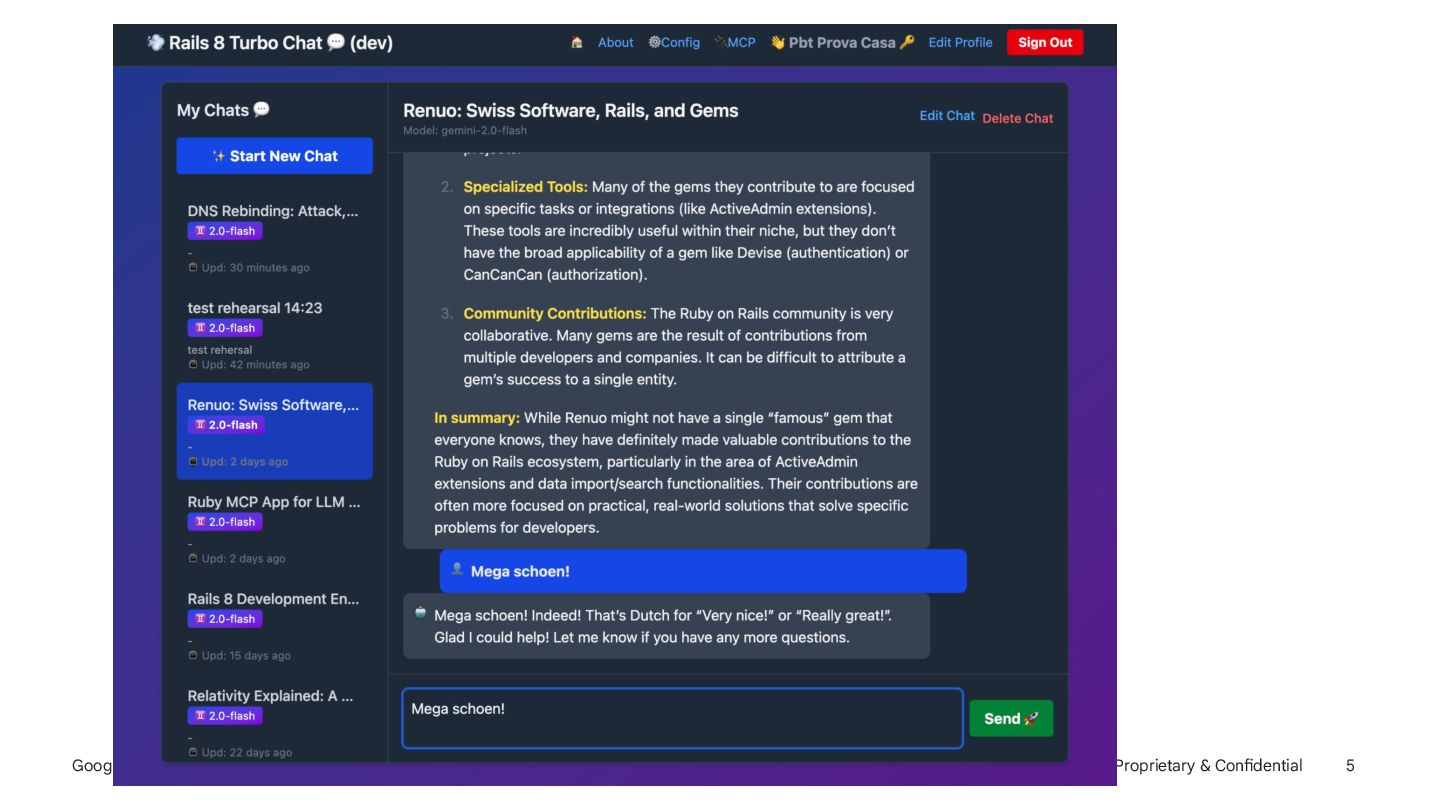Click the 'Community Contributions:' heading
The height and width of the screenshot is (810, 1440).
pos(555,314)
